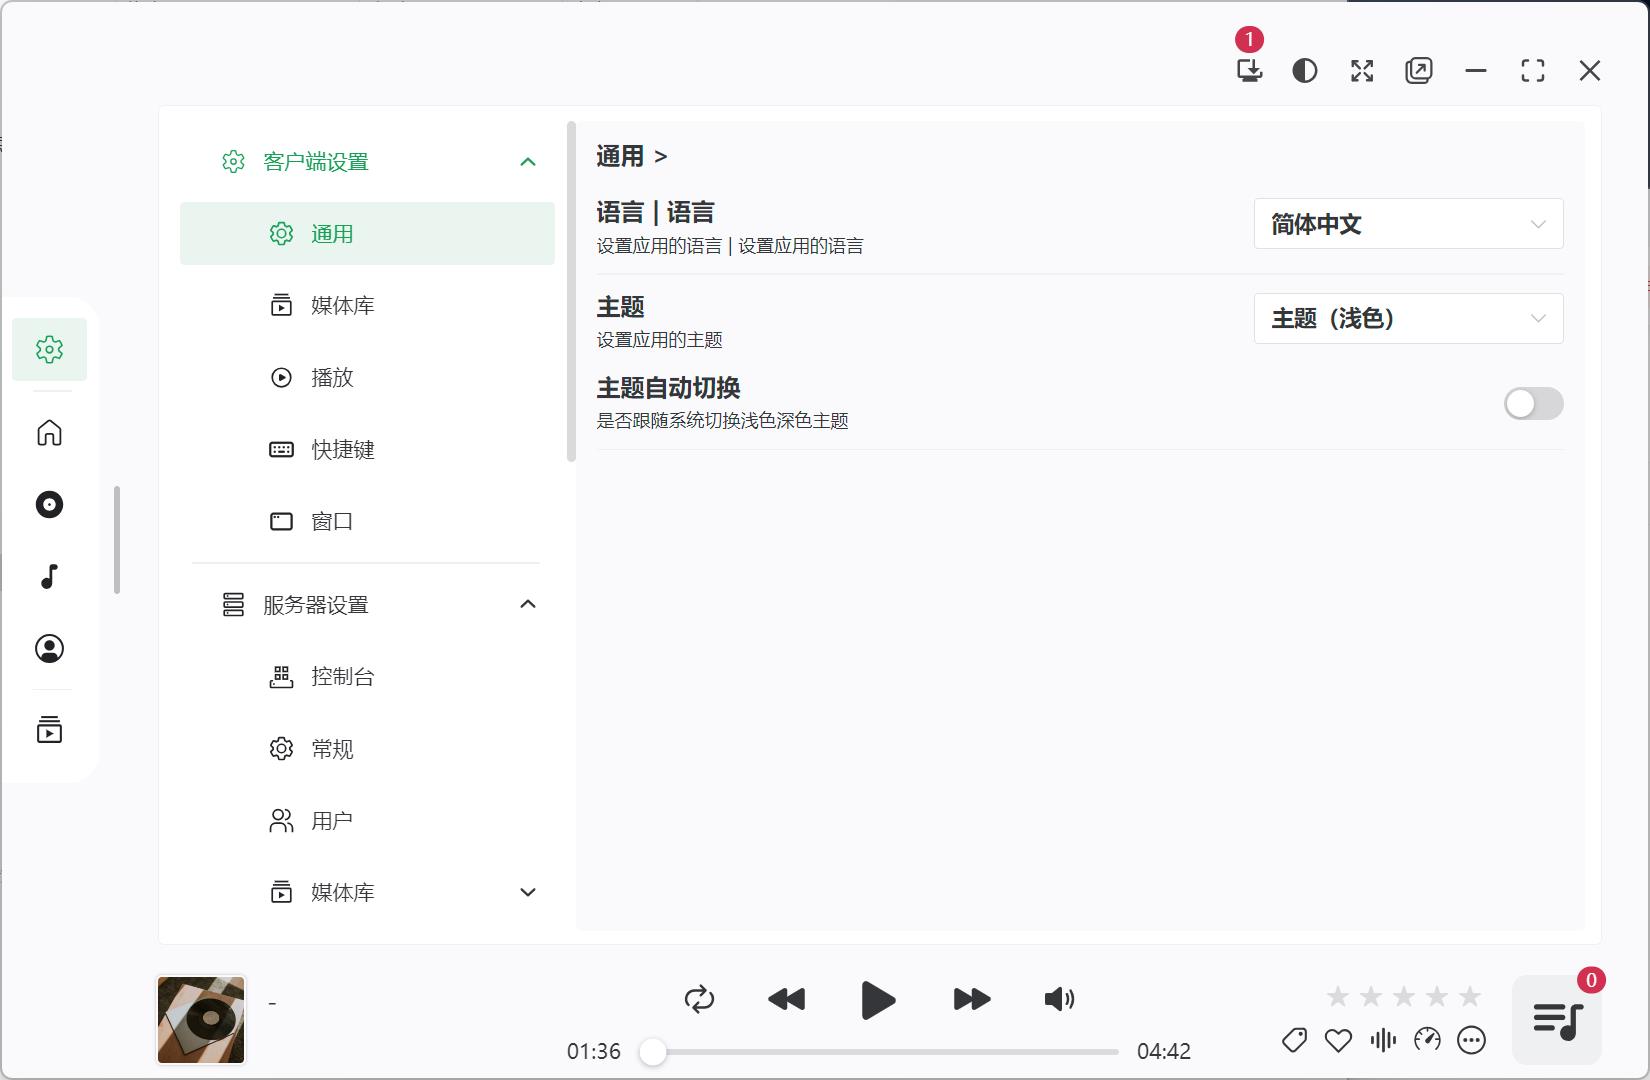Enable the 主题自动切换 switch
Screen dimensions: 1650x1080
click(x=1533, y=403)
